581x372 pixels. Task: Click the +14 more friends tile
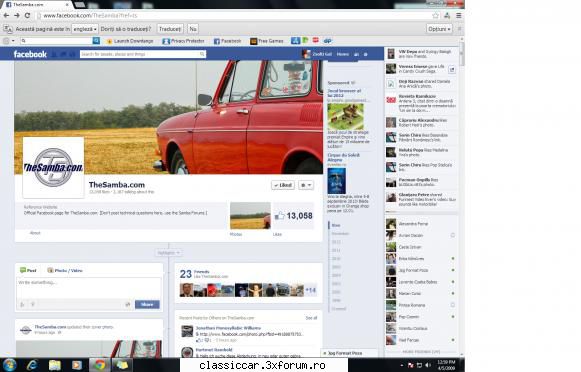click(x=310, y=290)
